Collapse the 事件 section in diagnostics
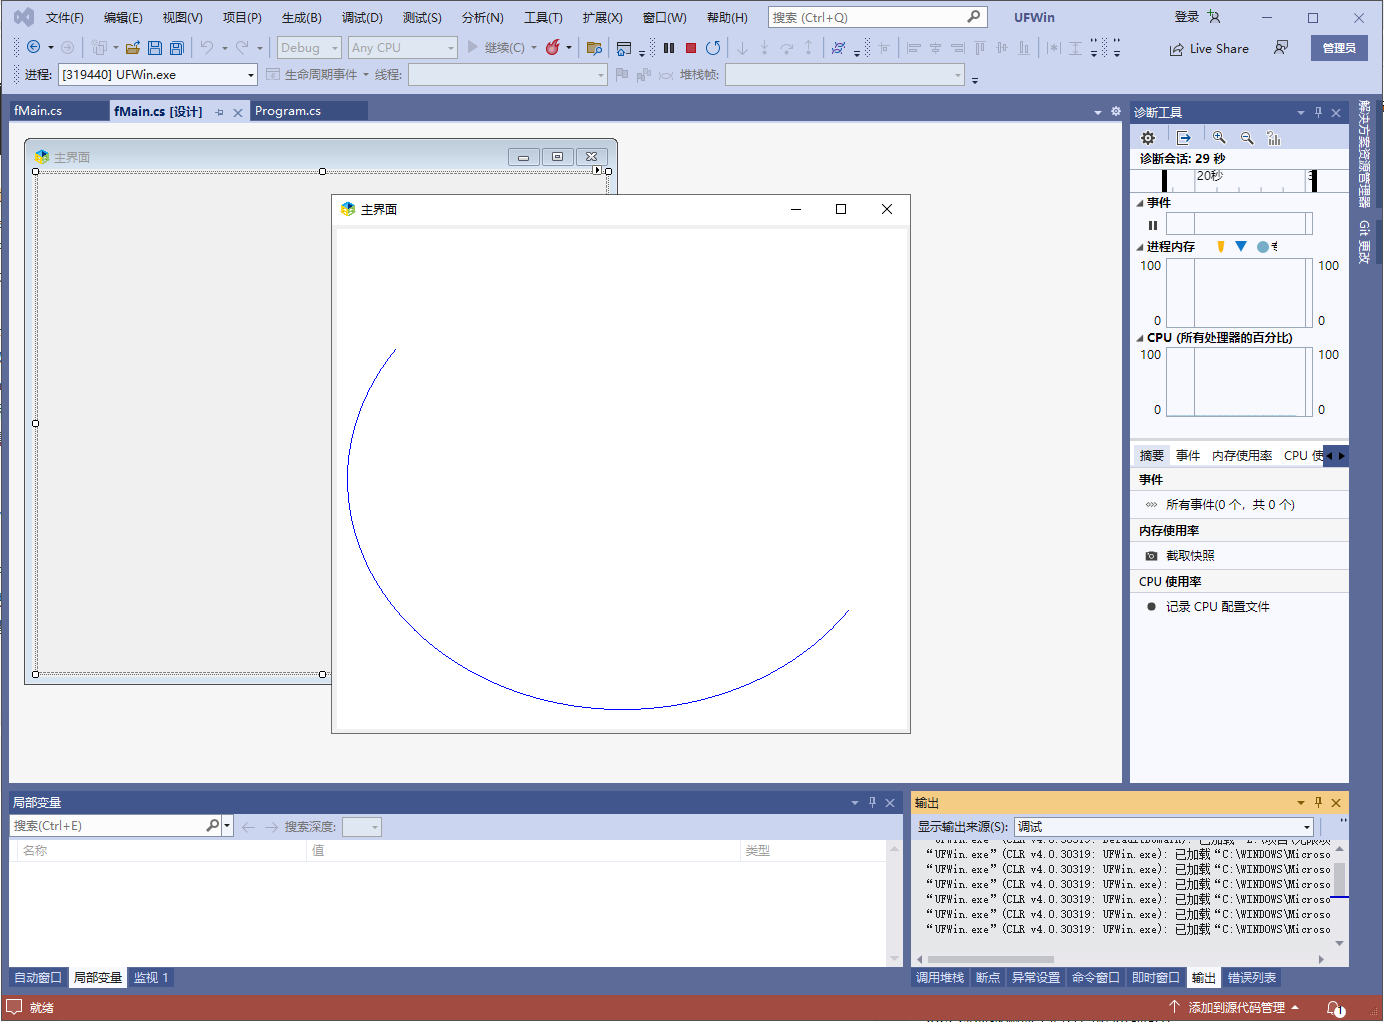The height and width of the screenshot is (1022, 1384). (1140, 203)
